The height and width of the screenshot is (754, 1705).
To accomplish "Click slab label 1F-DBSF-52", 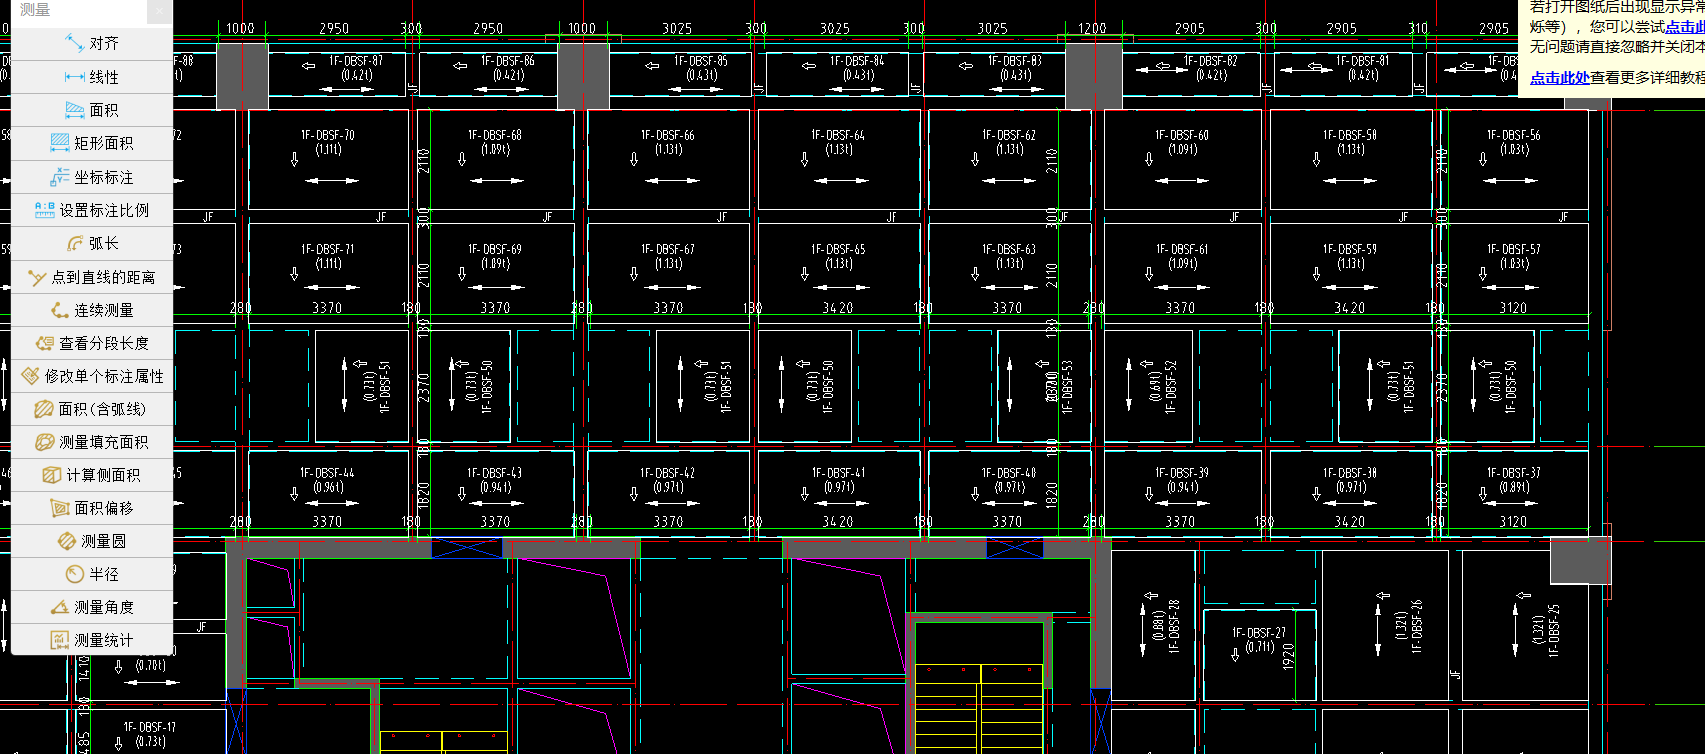I will click(x=1171, y=387).
